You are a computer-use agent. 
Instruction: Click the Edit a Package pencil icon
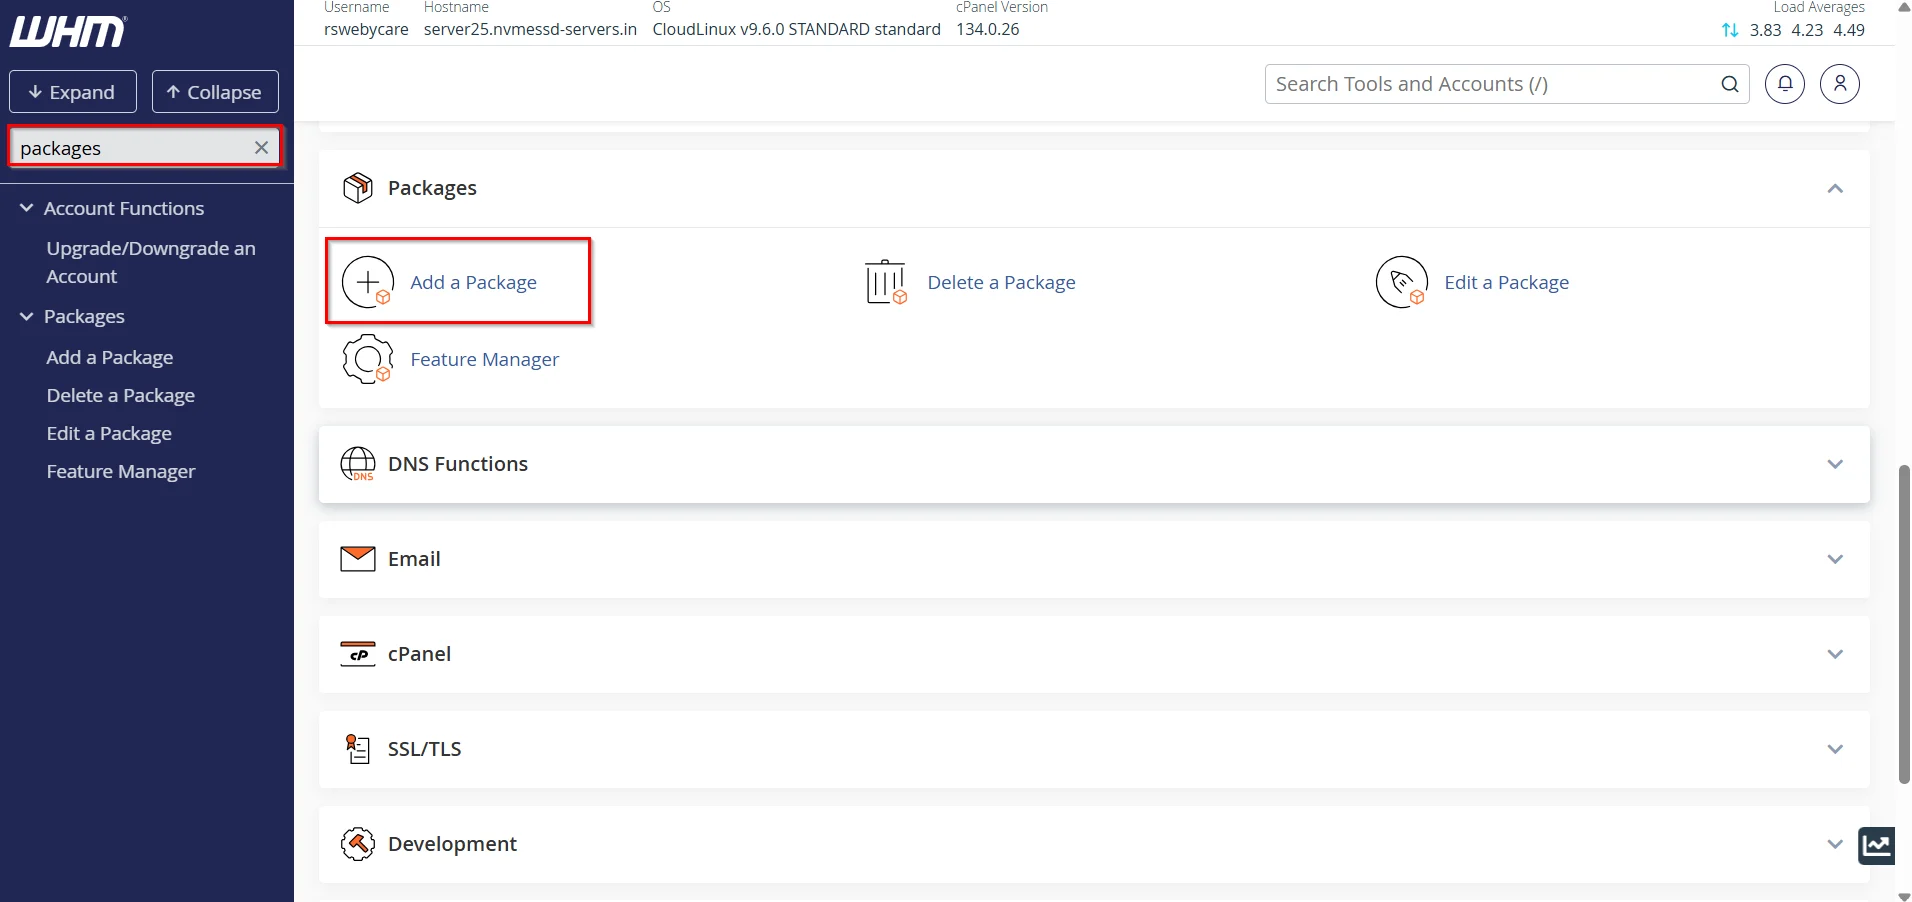point(1402,282)
